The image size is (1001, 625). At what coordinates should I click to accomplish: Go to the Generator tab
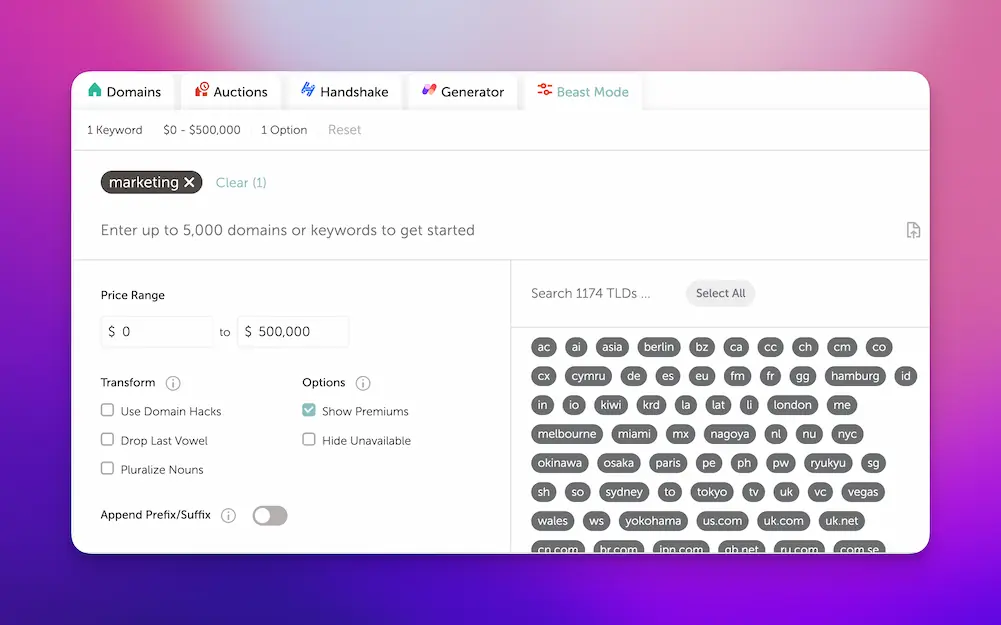(462, 92)
